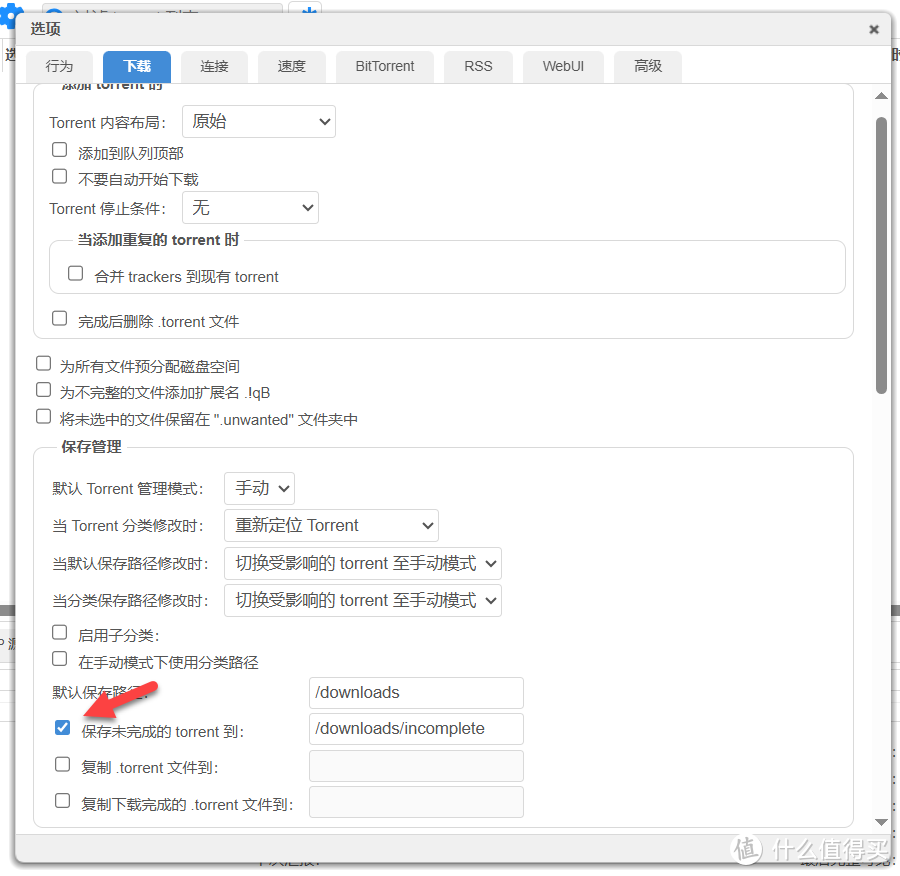Viewport: 900px width, 876px height.
Task: Close the 选项 options dialog
Action: [x=874, y=29]
